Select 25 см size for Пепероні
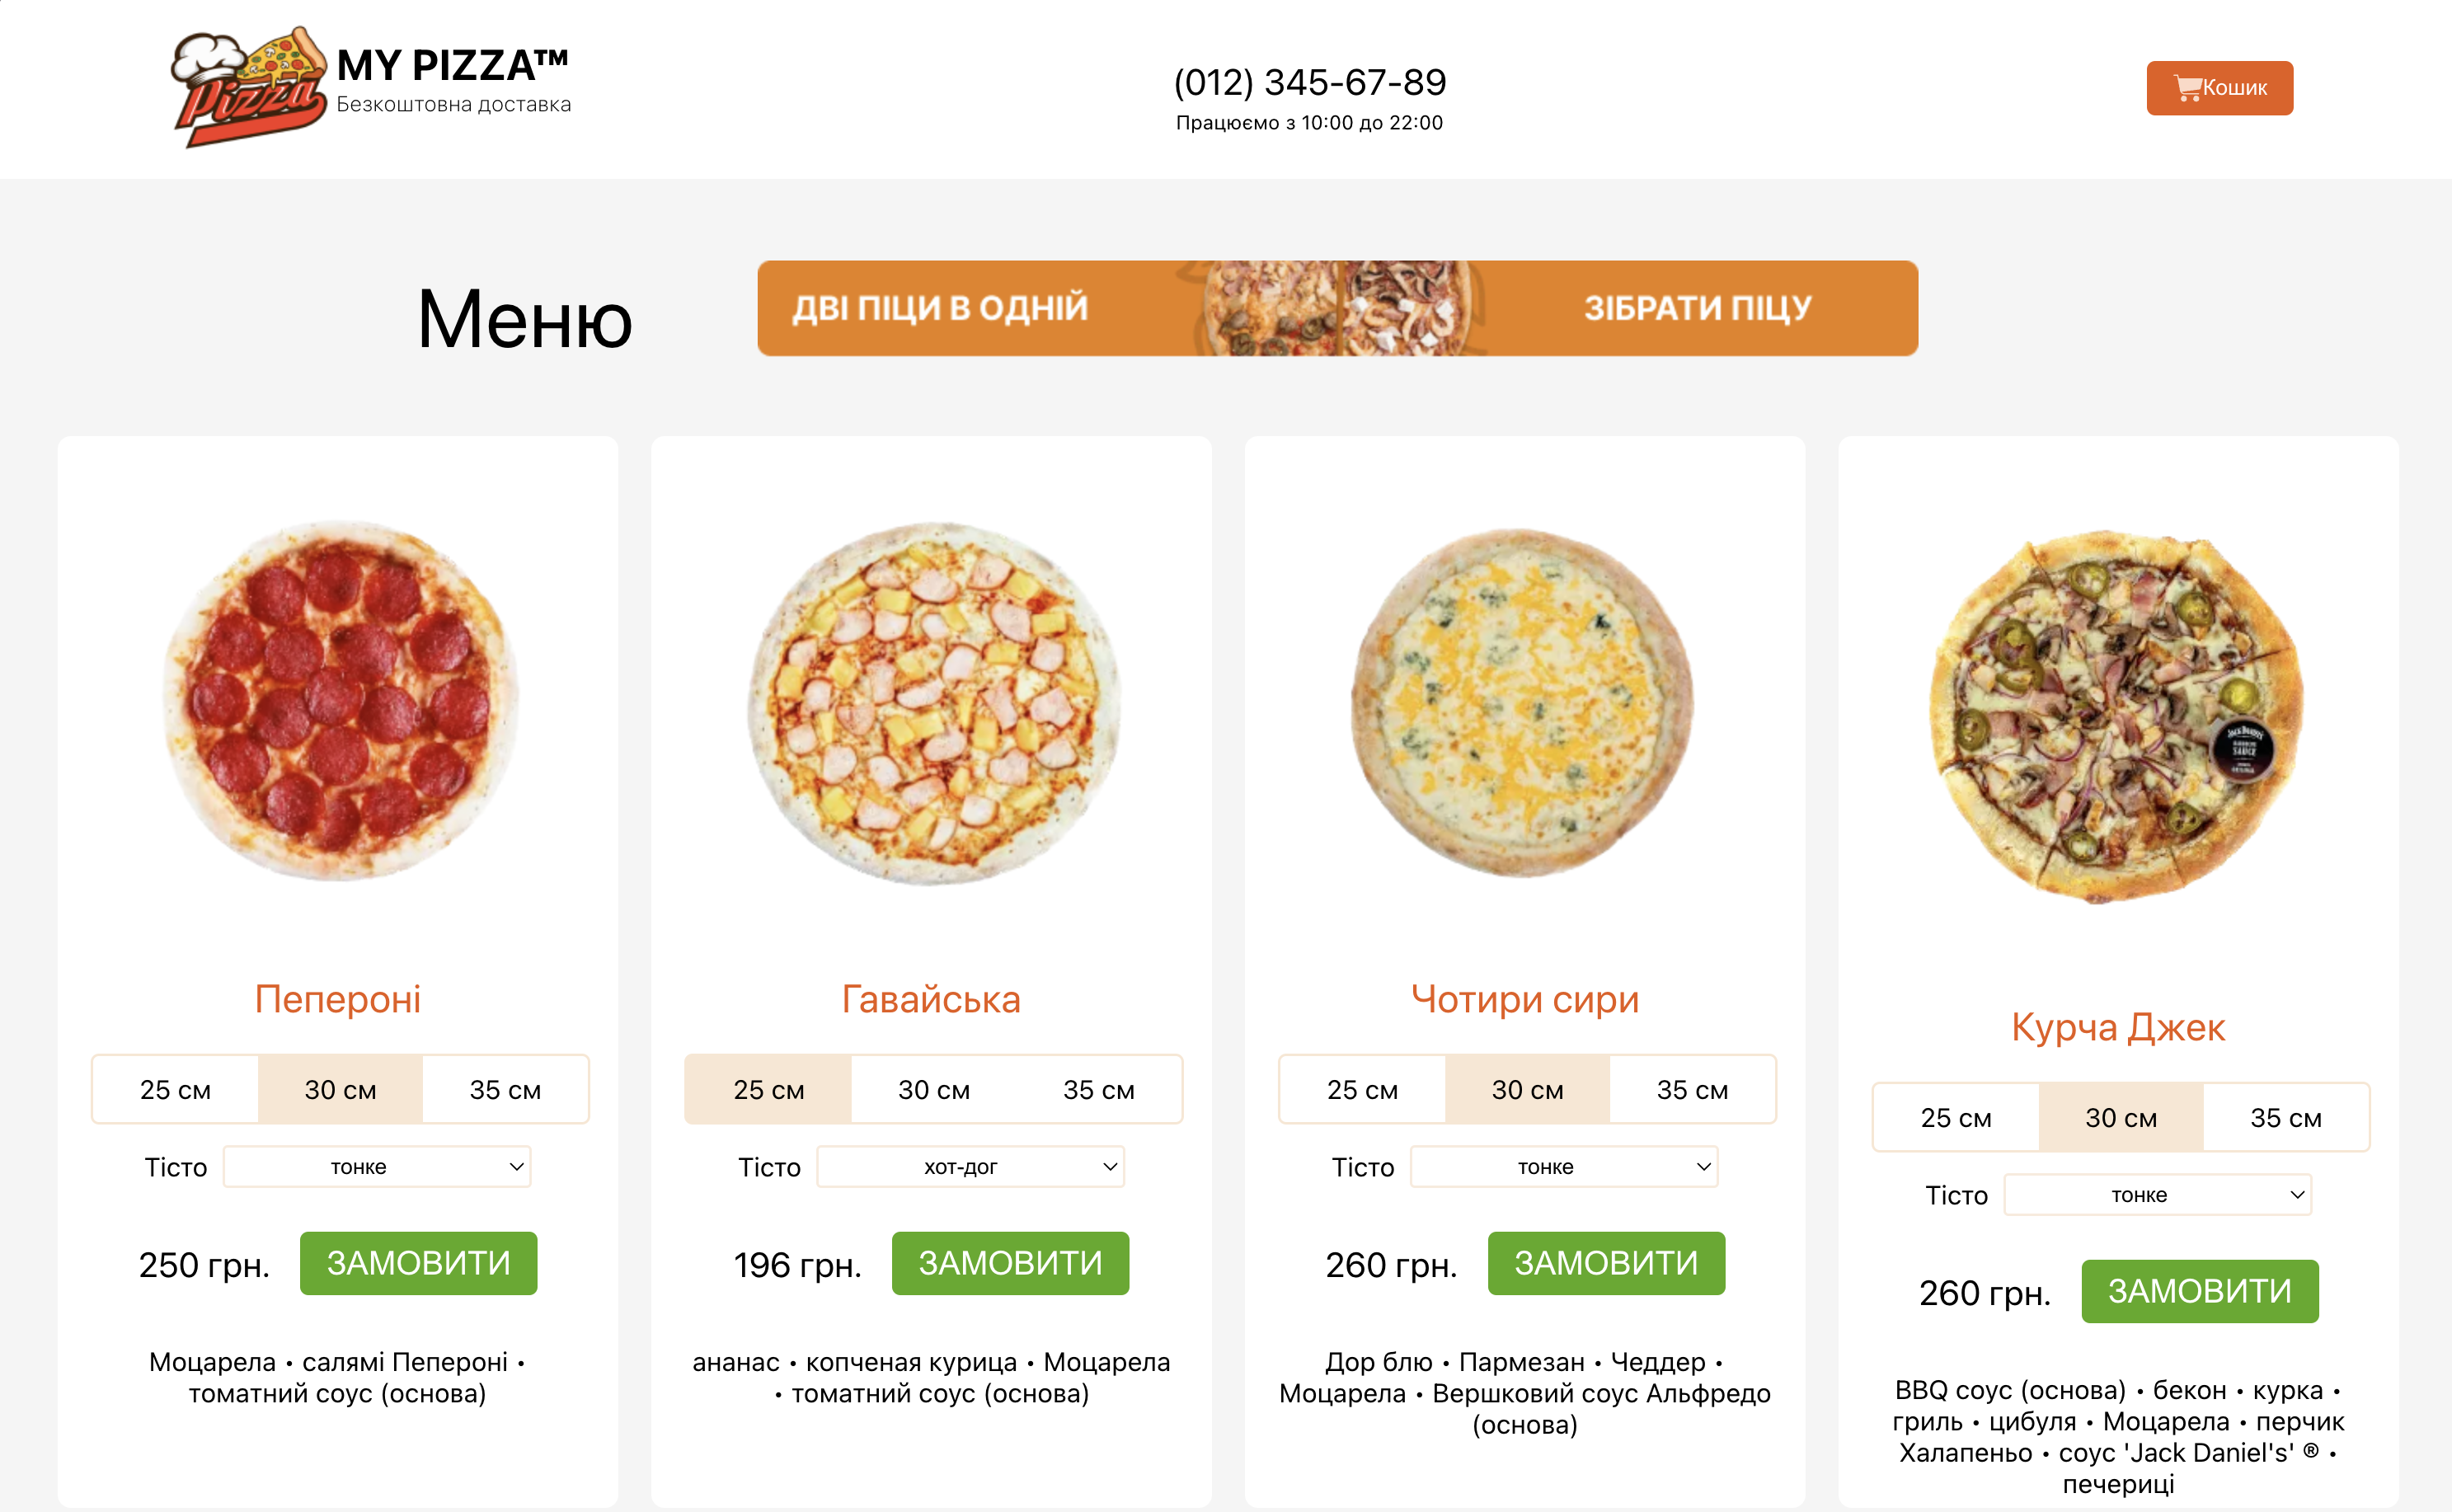 tap(176, 1089)
